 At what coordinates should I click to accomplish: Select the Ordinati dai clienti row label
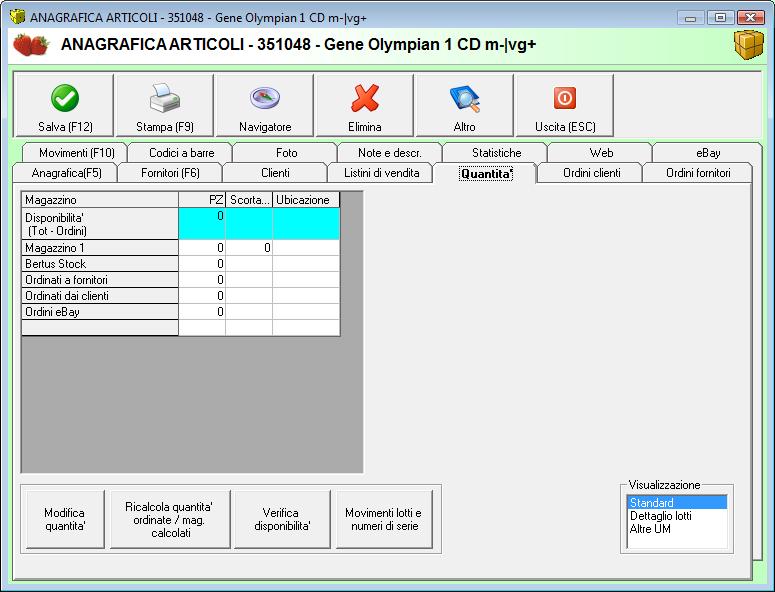(x=100, y=296)
